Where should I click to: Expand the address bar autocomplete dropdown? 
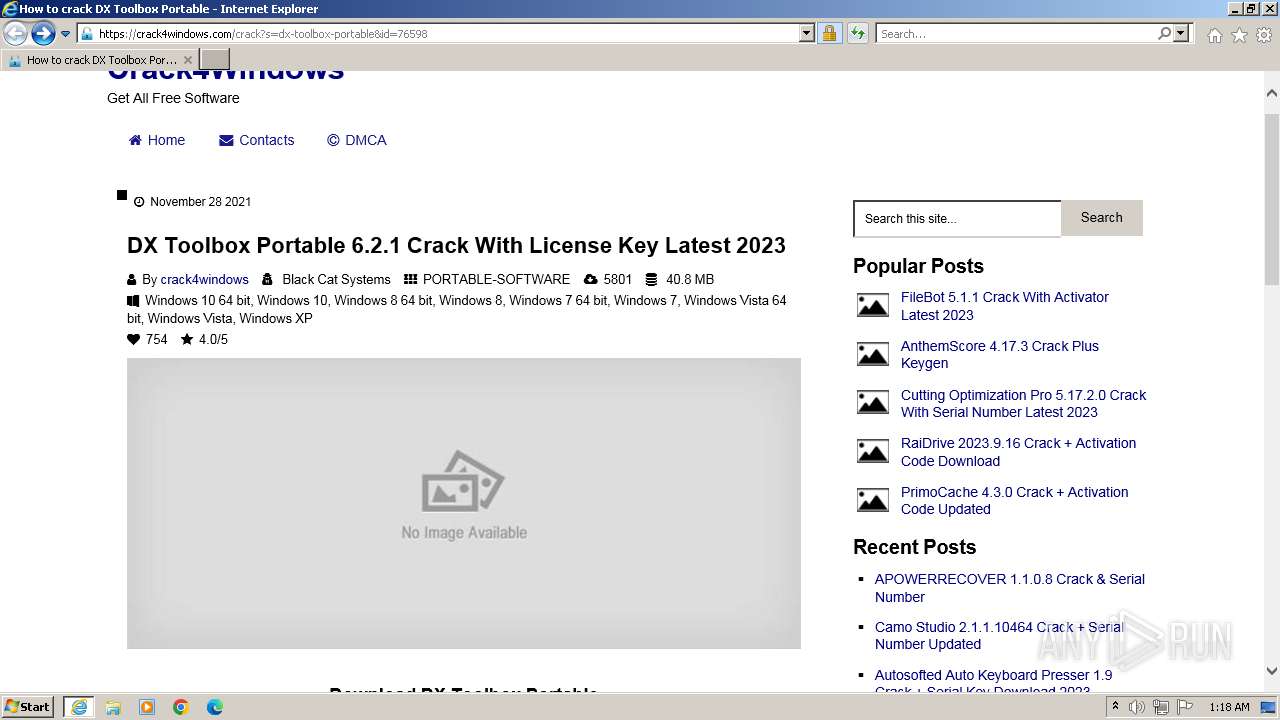(807, 34)
